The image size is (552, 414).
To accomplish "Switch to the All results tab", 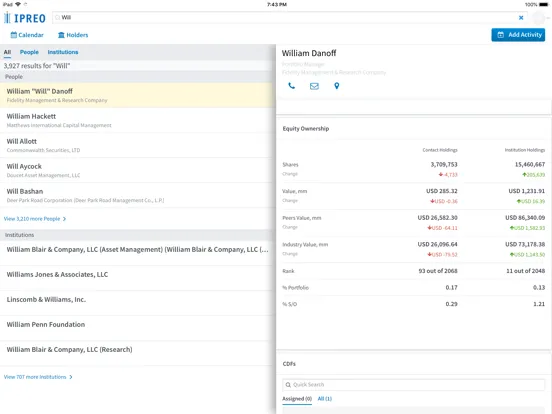I will 7,52.
